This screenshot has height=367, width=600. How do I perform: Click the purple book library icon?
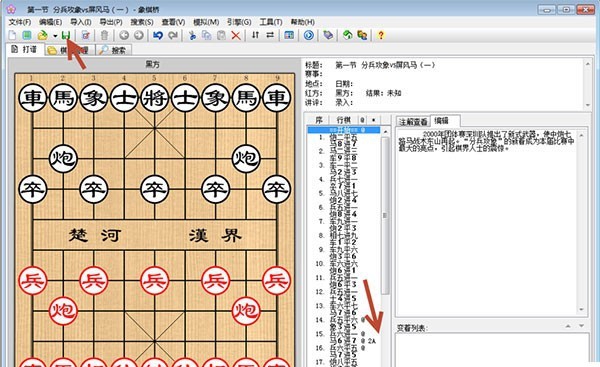(328, 36)
